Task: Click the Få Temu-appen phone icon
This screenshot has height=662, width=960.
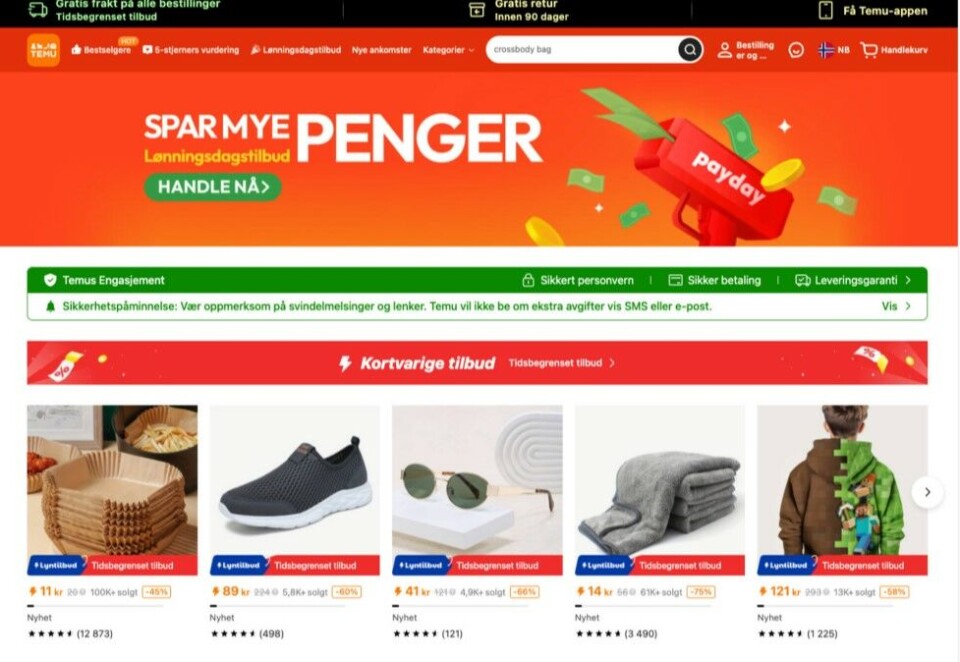Action: (x=826, y=10)
